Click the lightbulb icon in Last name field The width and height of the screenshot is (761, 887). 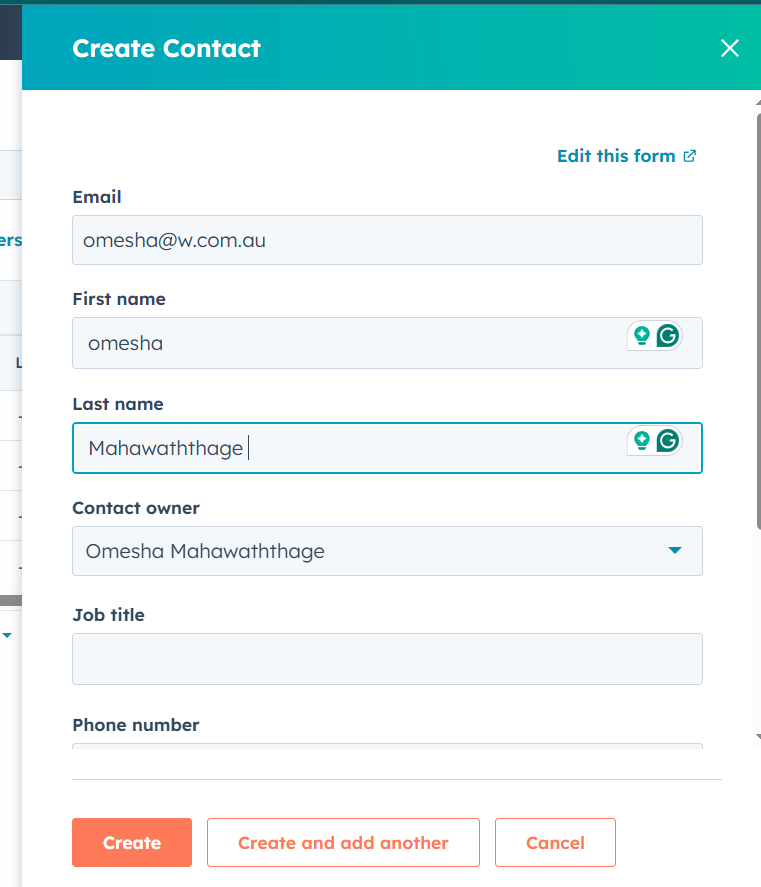click(642, 441)
